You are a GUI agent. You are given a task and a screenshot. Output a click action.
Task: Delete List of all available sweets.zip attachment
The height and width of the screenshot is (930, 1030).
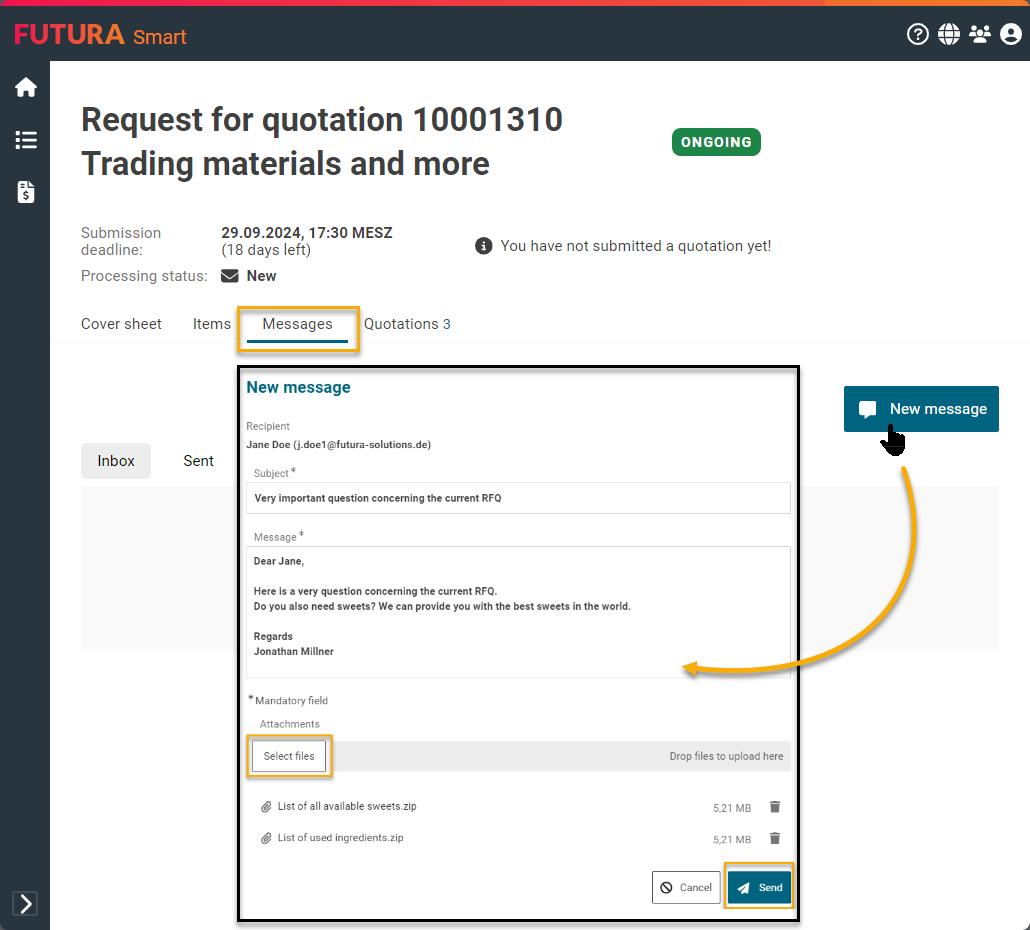click(774, 807)
